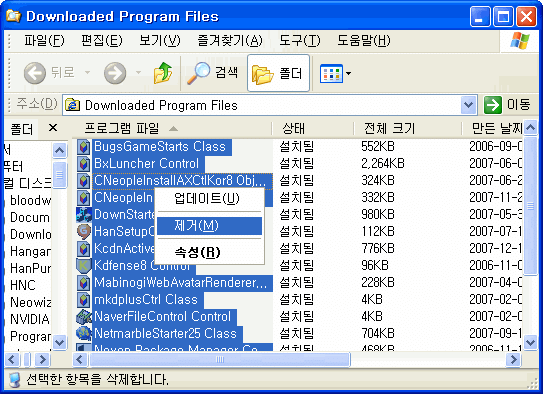This screenshot has height=394, width=543.
Task: Open the Downlo folder in tree
Action: click(x=30, y=234)
